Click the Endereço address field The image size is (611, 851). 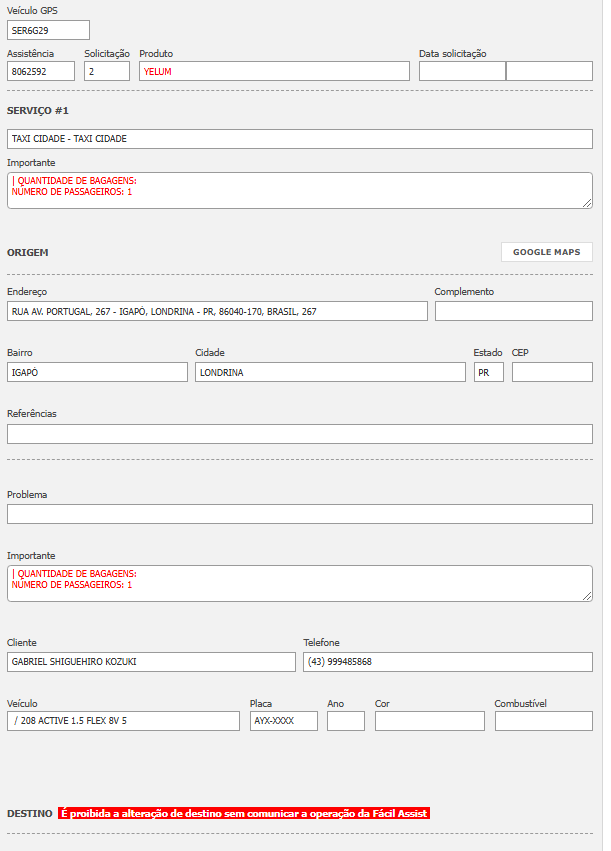pyautogui.click(x=217, y=311)
